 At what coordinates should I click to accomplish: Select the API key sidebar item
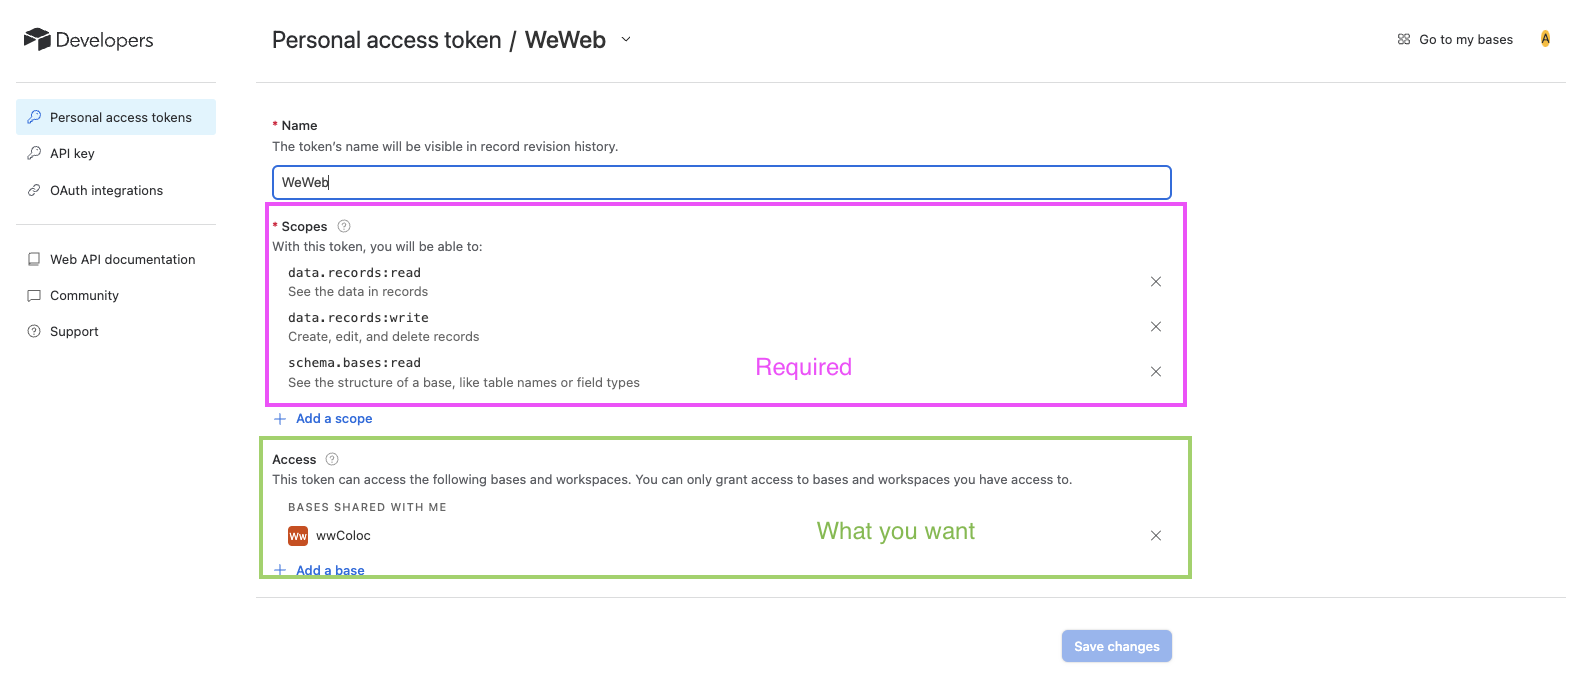[71, 153]
